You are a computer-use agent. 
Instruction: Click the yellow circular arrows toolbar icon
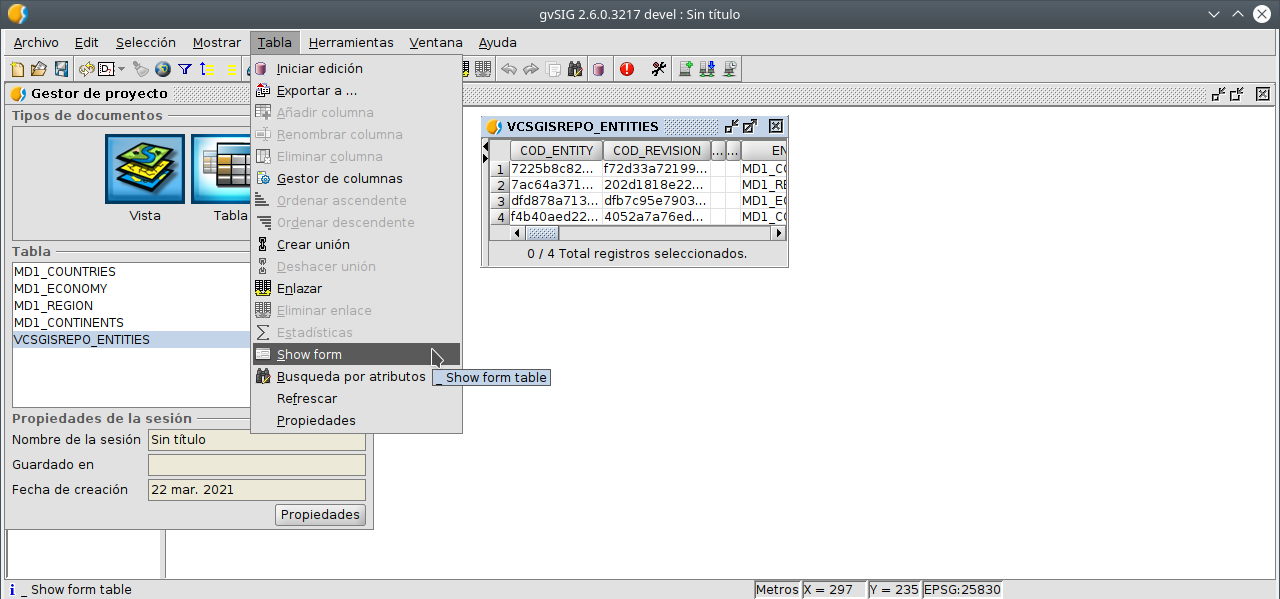click(x=87, y=69)
